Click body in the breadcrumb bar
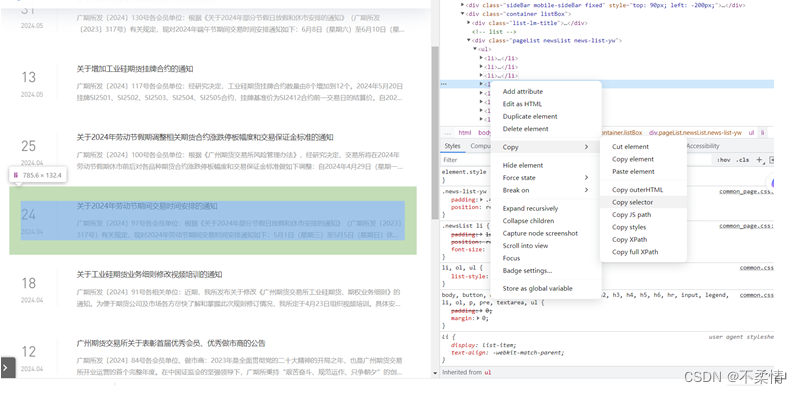This screenshot has width=799, height=394. coord(485,133)
